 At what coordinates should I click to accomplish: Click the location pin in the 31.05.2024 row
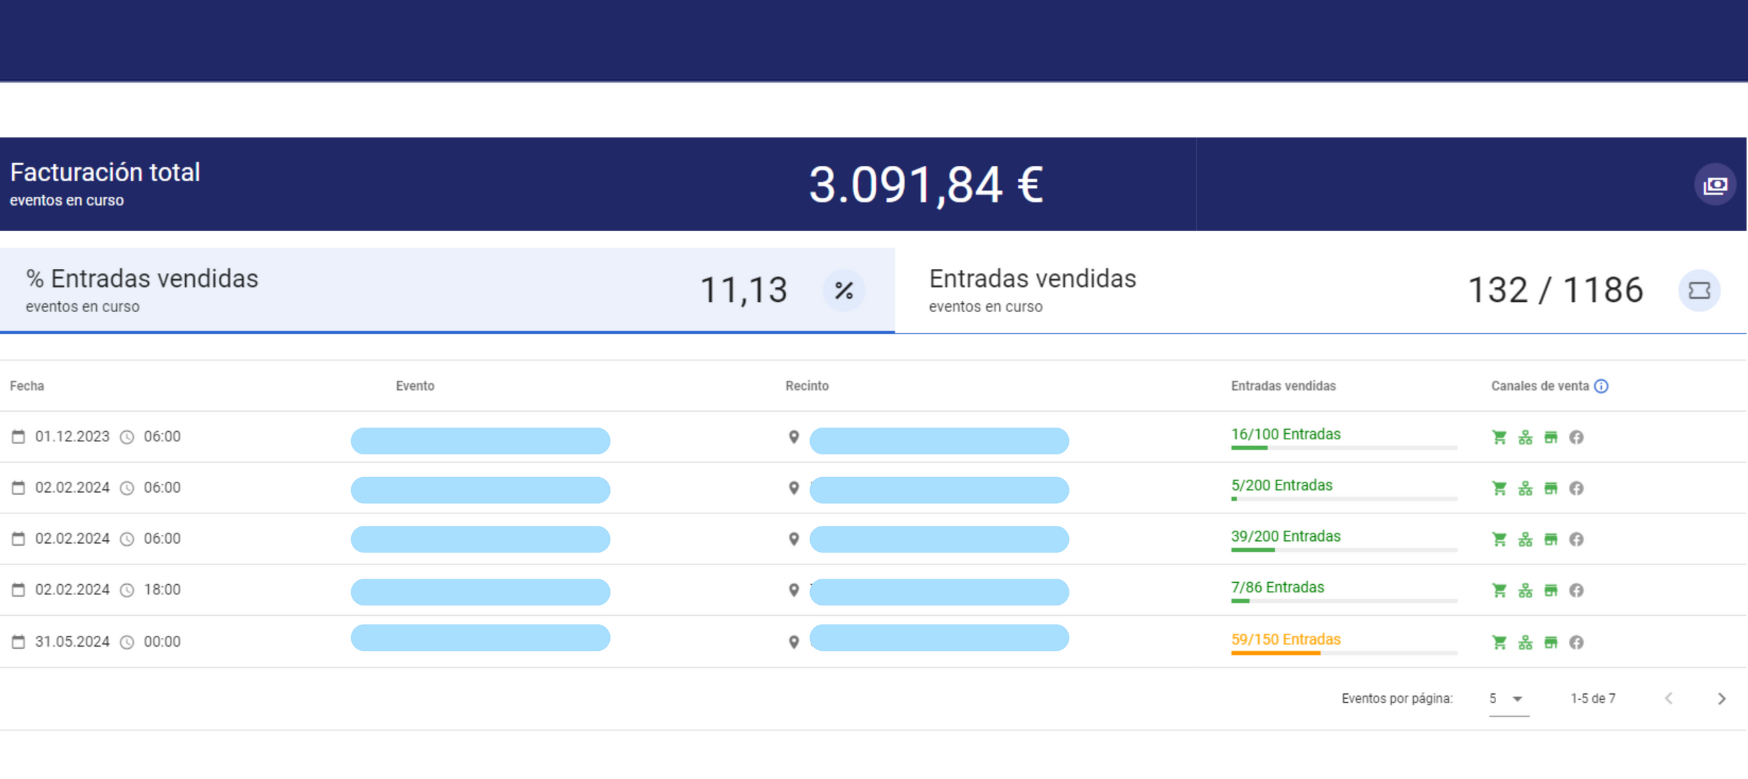click(794, 642)
